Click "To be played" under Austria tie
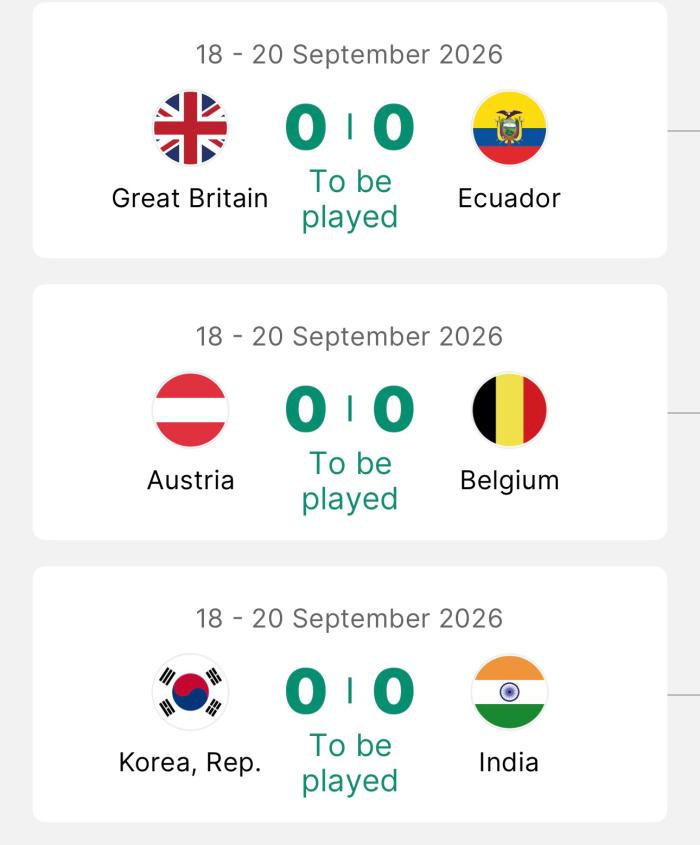This screenshot has width=700, height=845. click(350, 481)
